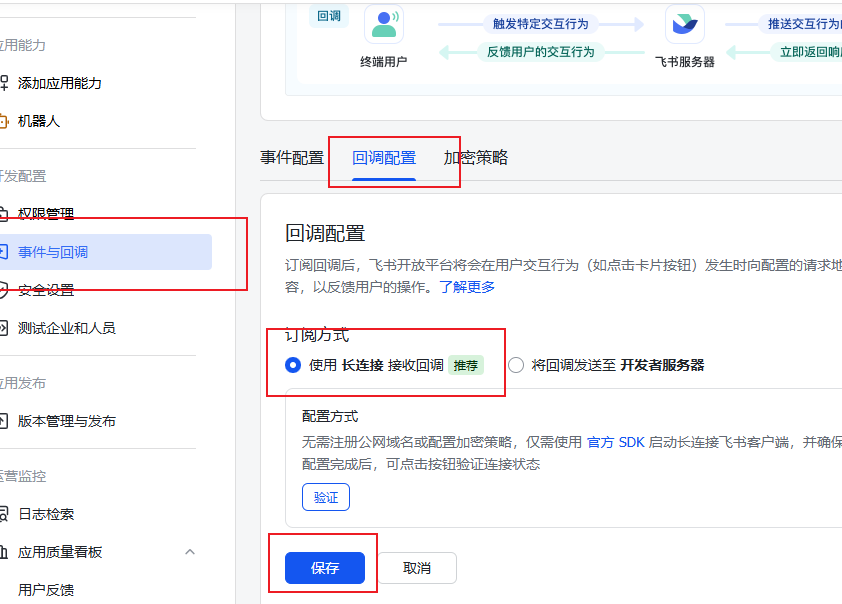
Task: Click the 应用质量看板 chart icon
Action: point(4,552)
